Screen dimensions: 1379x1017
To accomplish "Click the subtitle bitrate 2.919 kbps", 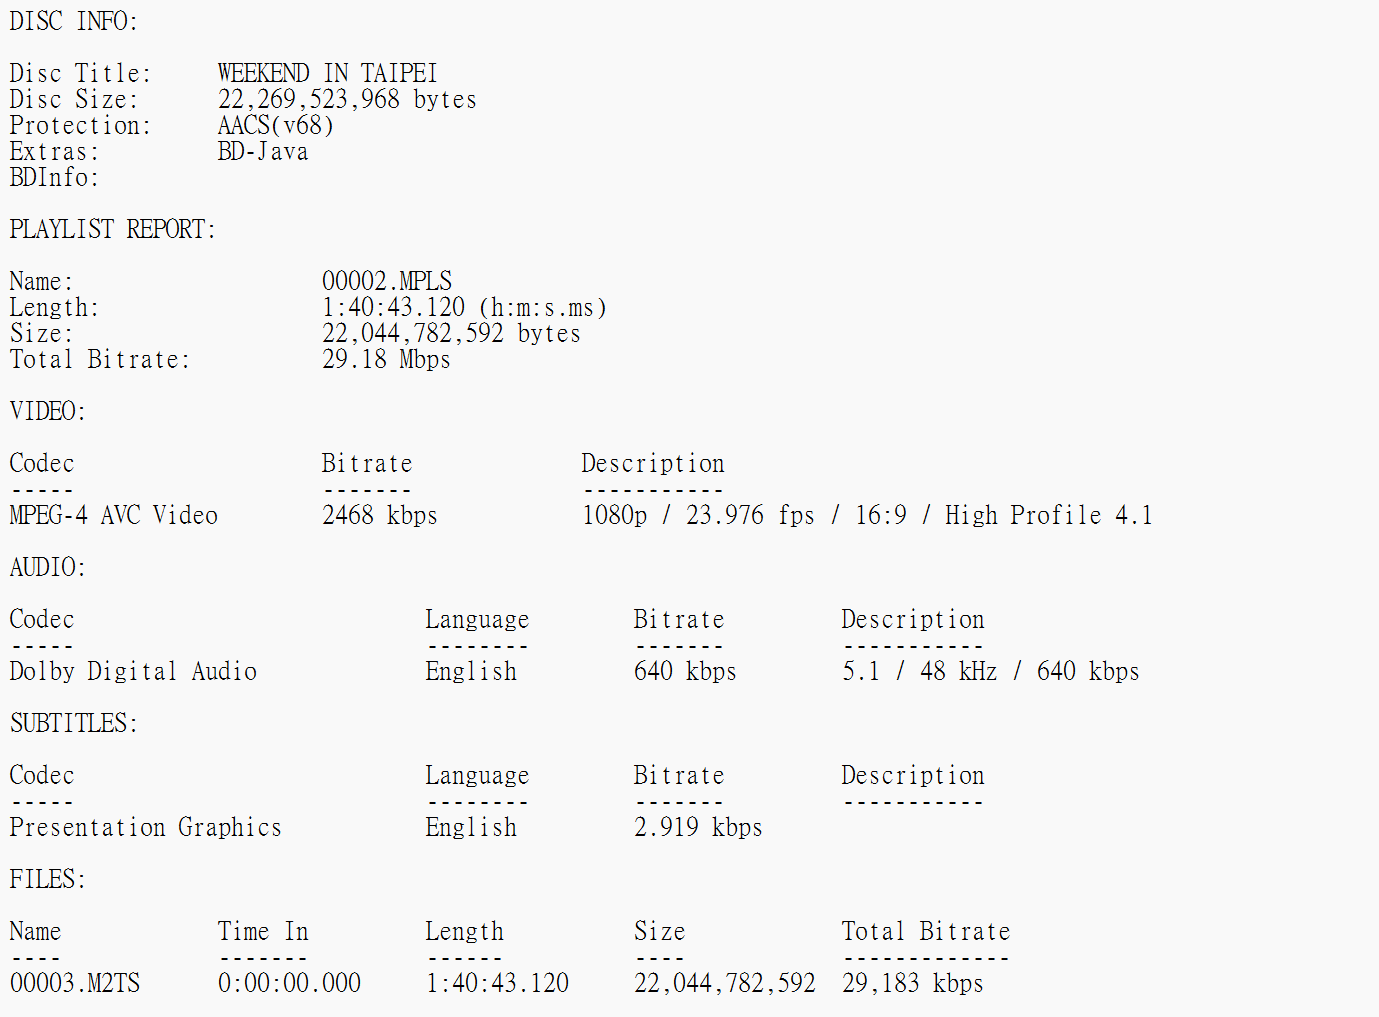I will click(x=698, y=827).
